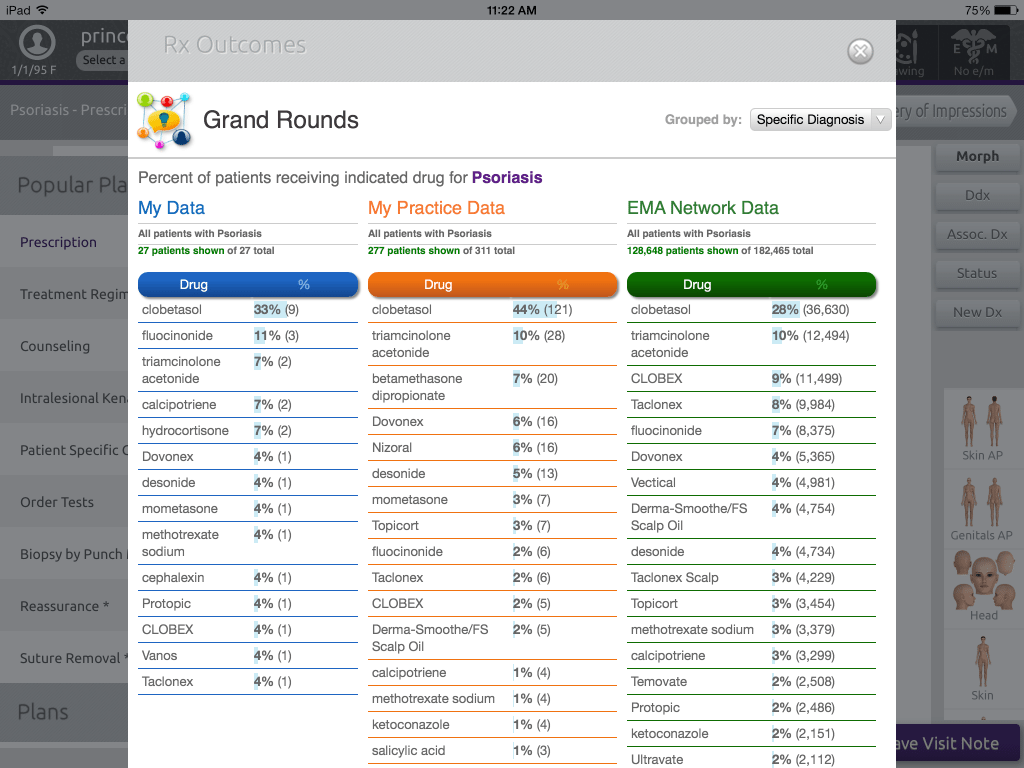This screenshot has width=1024, height=768.
Task: Click the Ddx button
Action: click(x=977, y=195)
